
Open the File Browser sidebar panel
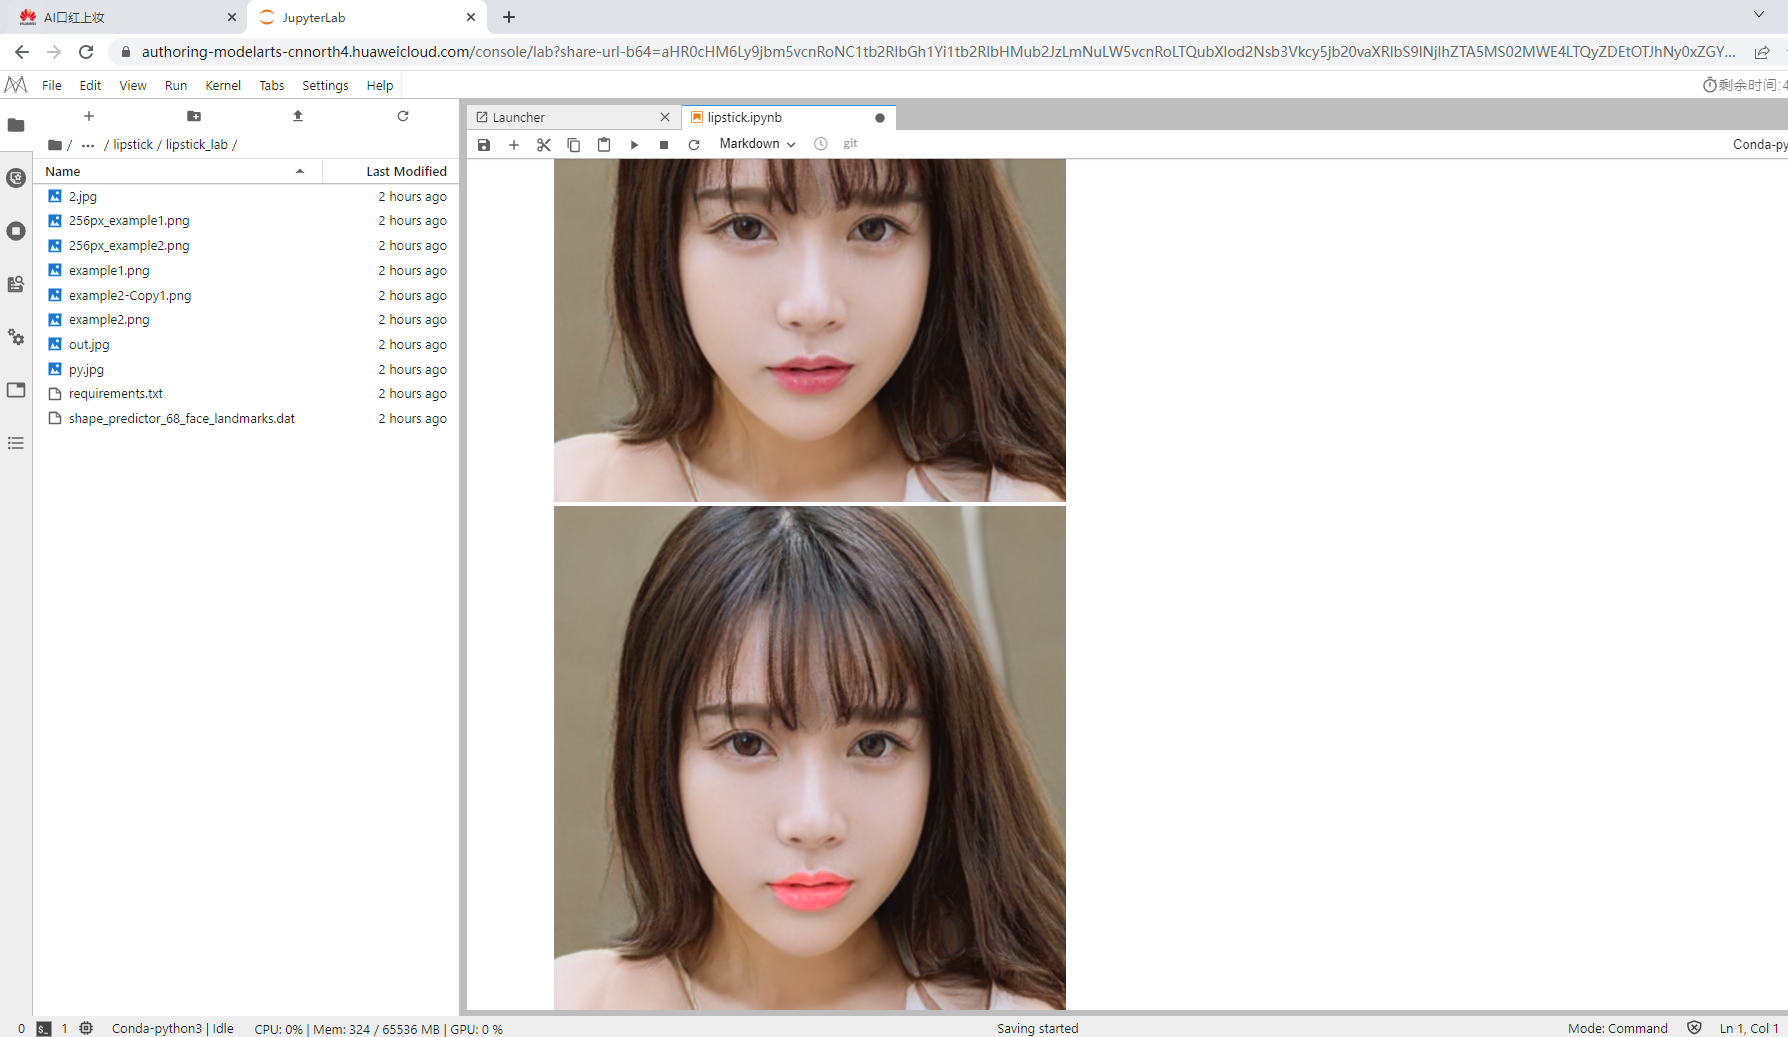coord(16,125)
